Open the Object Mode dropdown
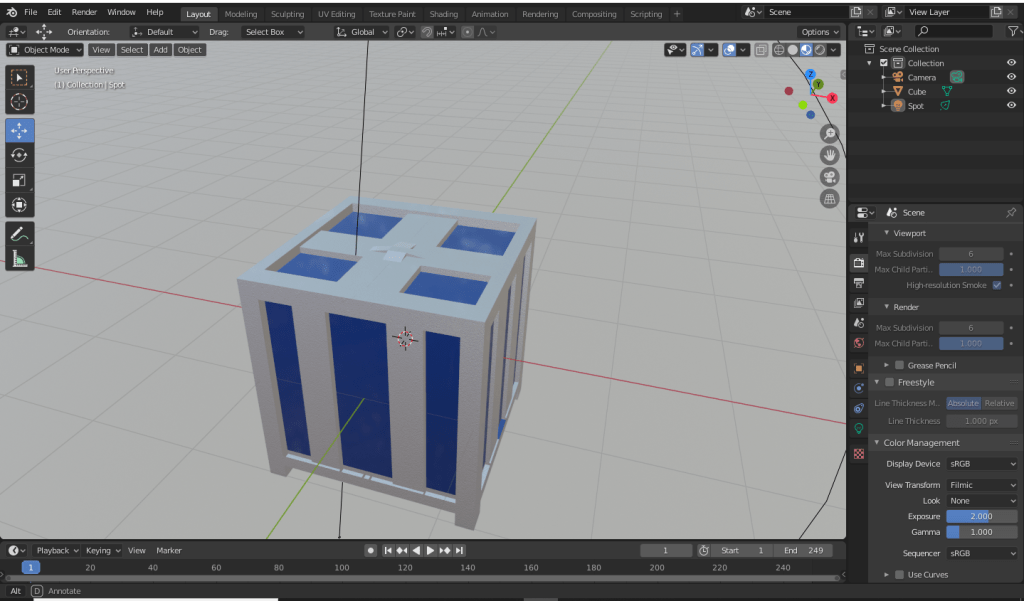Screen dimensions: 1024x601 45,49
